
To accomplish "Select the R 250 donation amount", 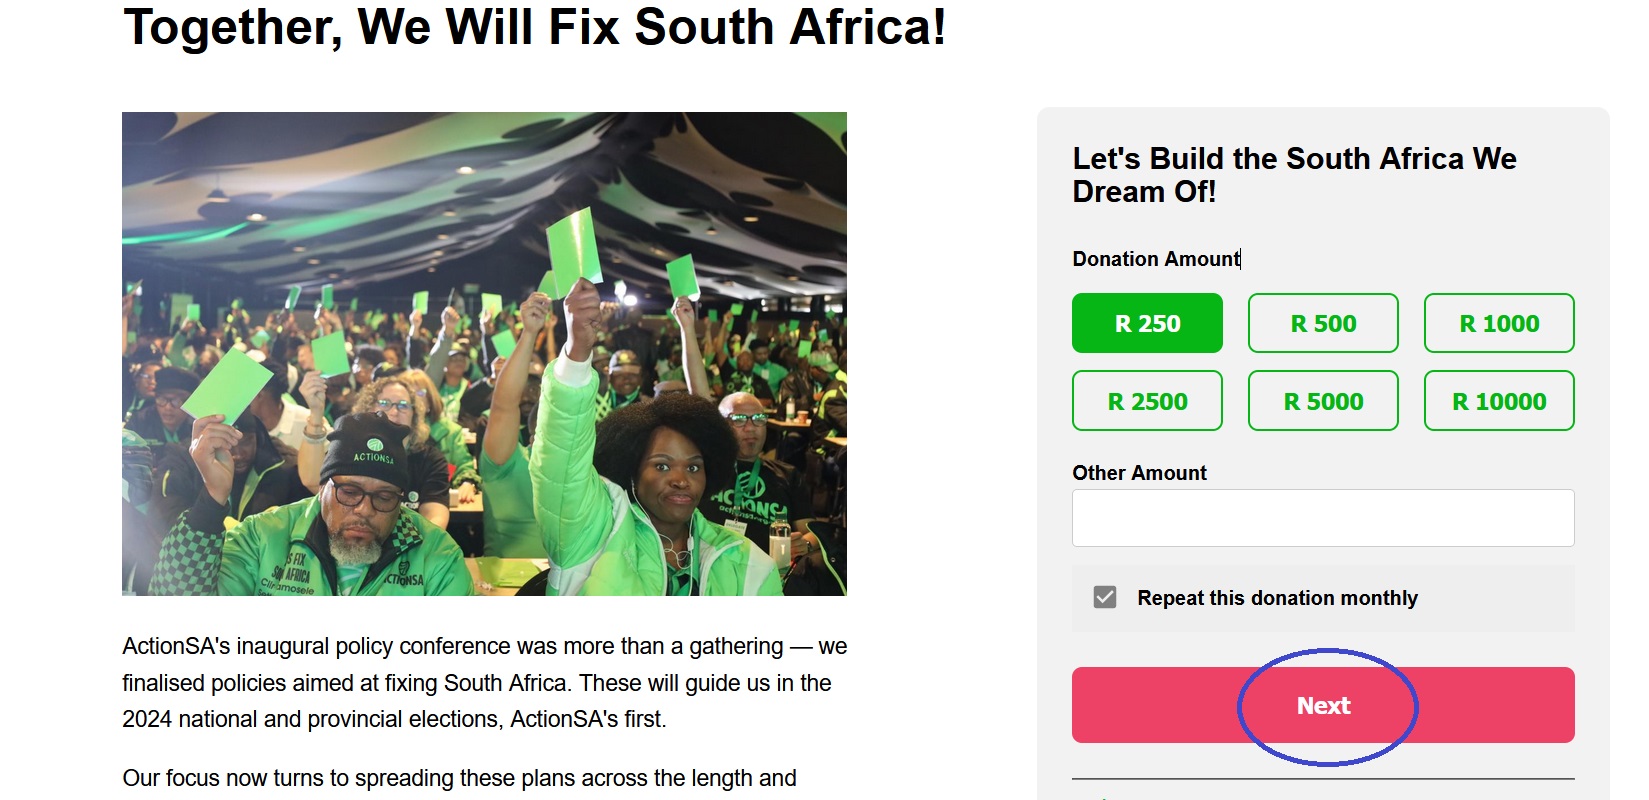I will coord(1147,323).
